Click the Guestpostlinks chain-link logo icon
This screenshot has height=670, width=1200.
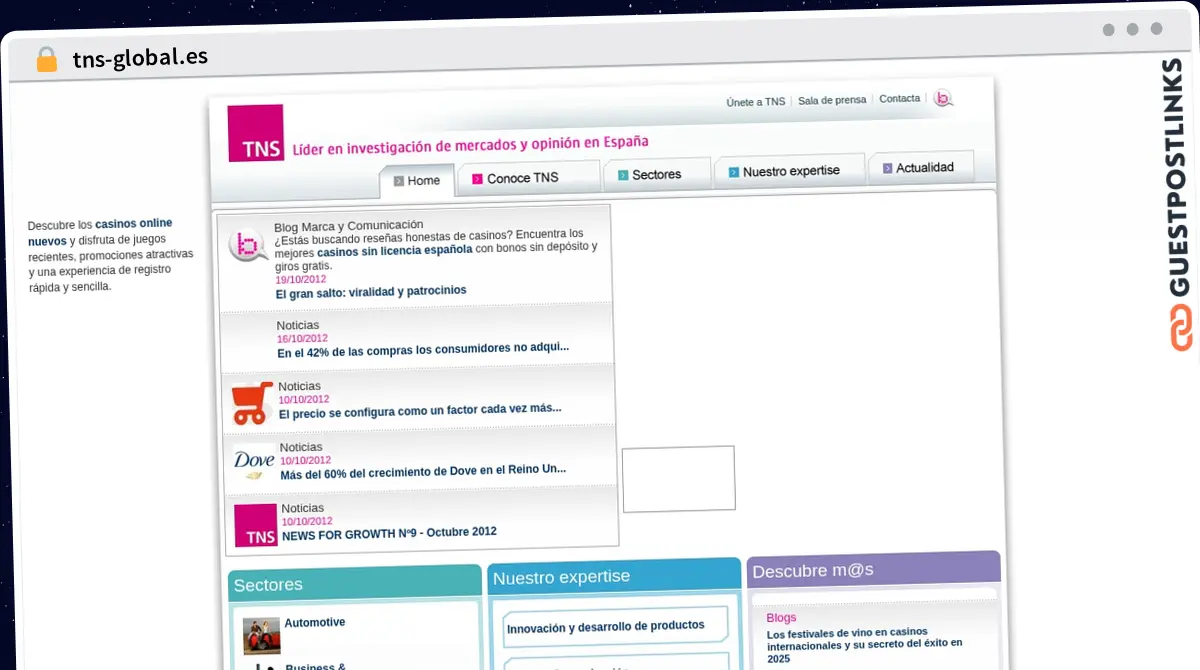tap(1180, 328)
